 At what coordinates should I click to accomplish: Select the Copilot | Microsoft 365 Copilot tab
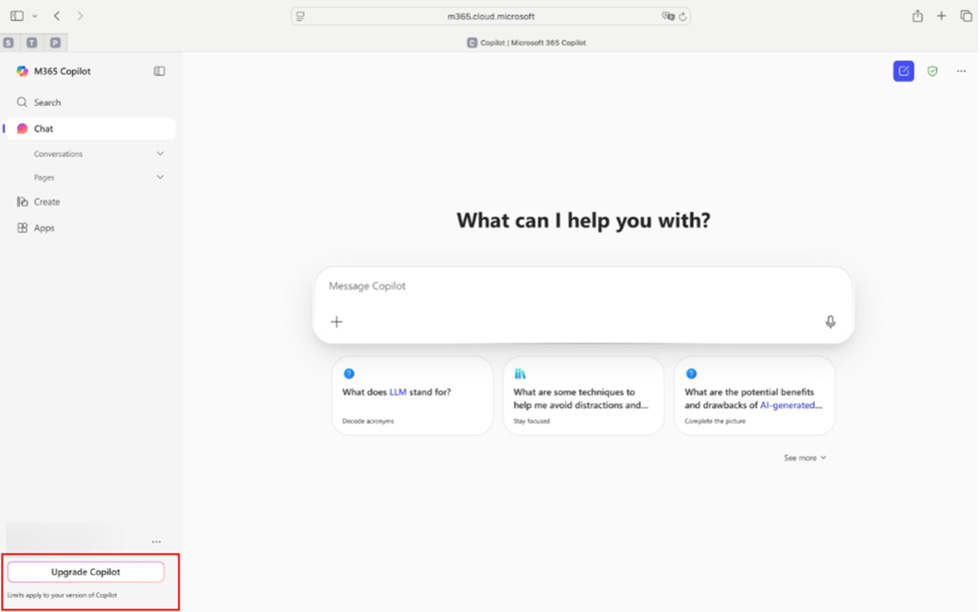pyautogui.click(x=527, y=43)
